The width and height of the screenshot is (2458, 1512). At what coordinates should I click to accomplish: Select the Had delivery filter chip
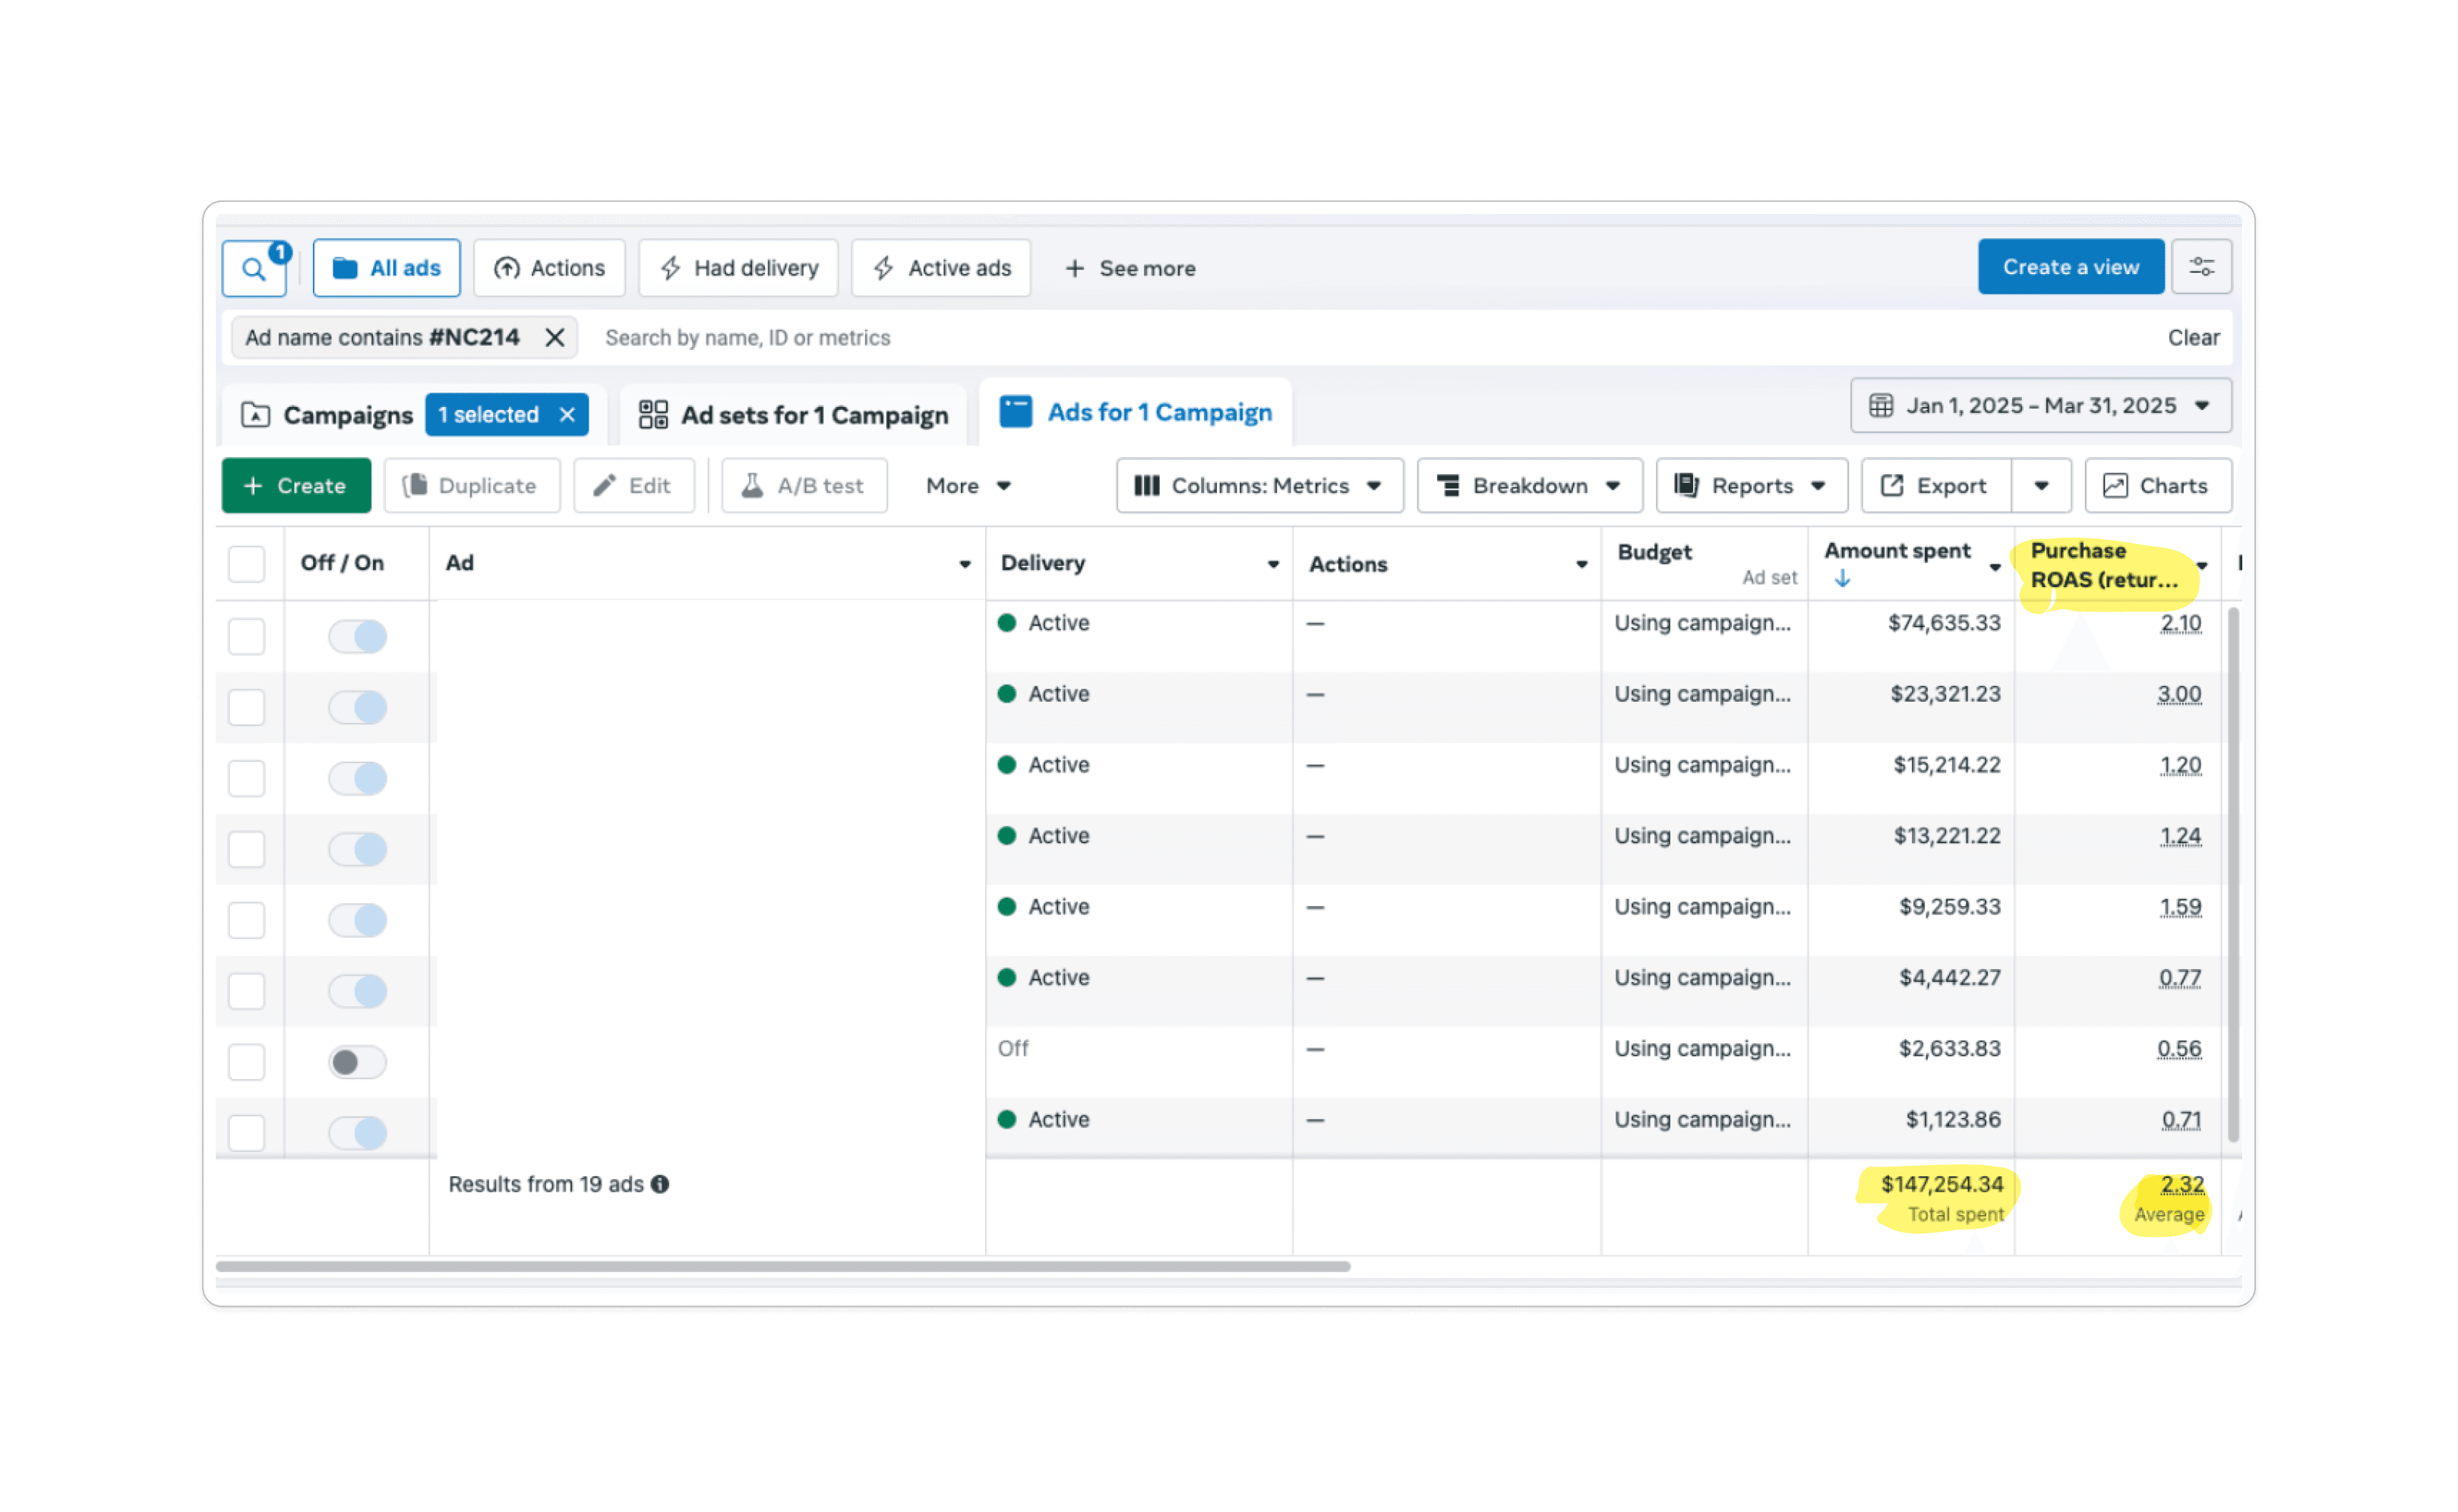click(x=738, y=268)
